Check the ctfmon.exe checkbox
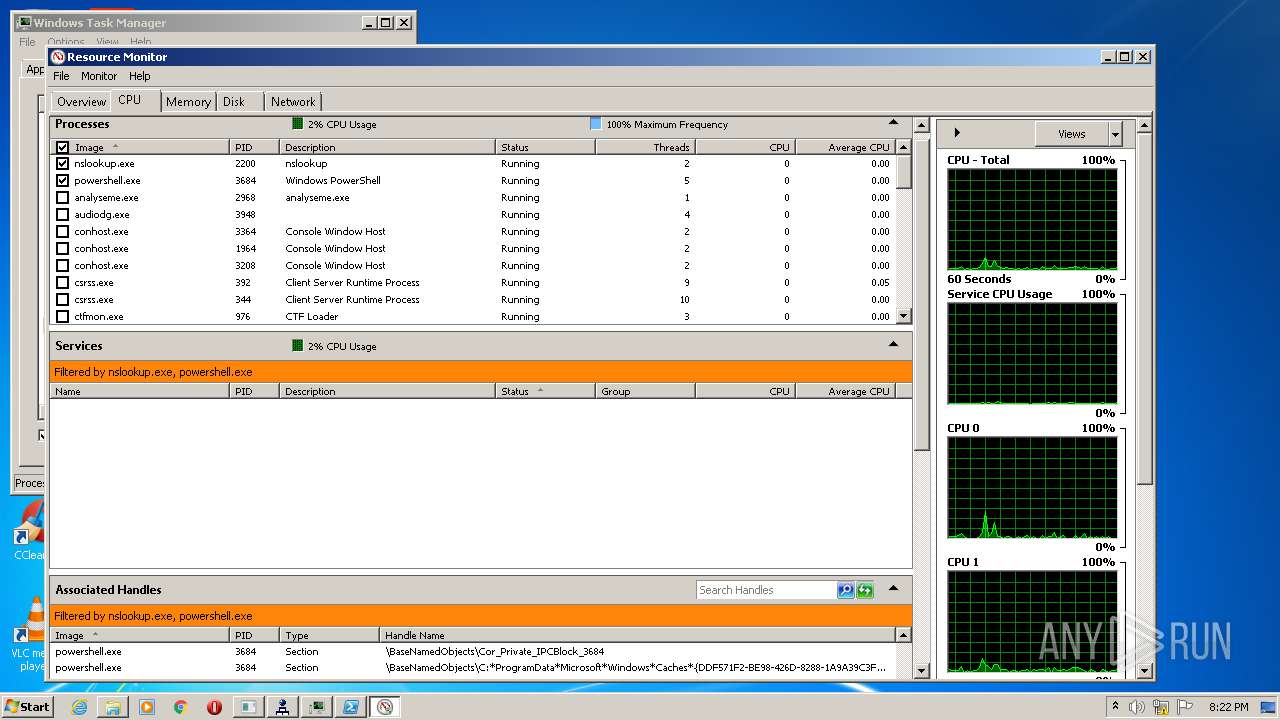The width and height of the screenshot is (1280, 720). (x=63, y=317)
